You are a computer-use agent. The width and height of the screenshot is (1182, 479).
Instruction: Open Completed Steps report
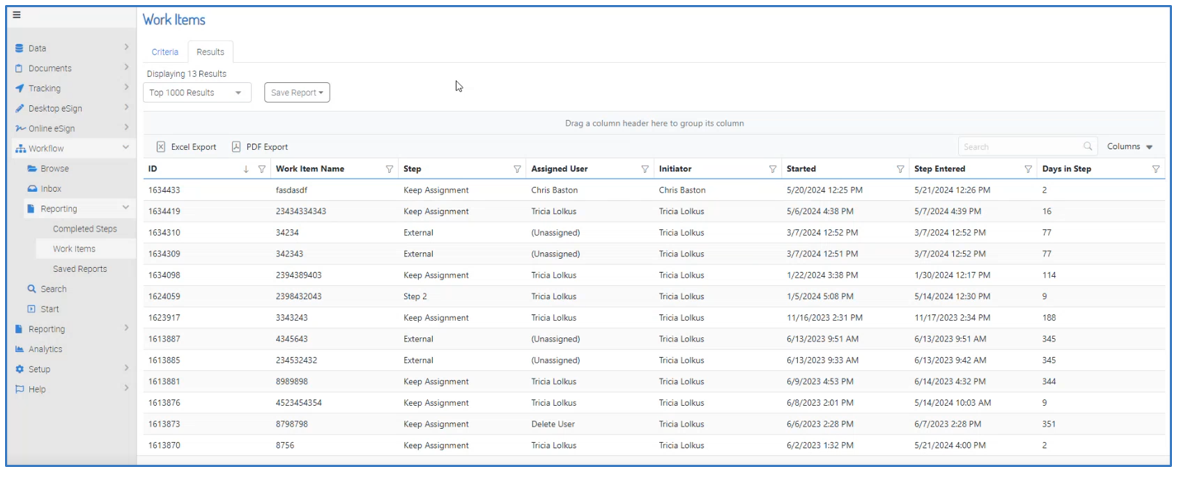pyautogui.click(x=84, y=229)
